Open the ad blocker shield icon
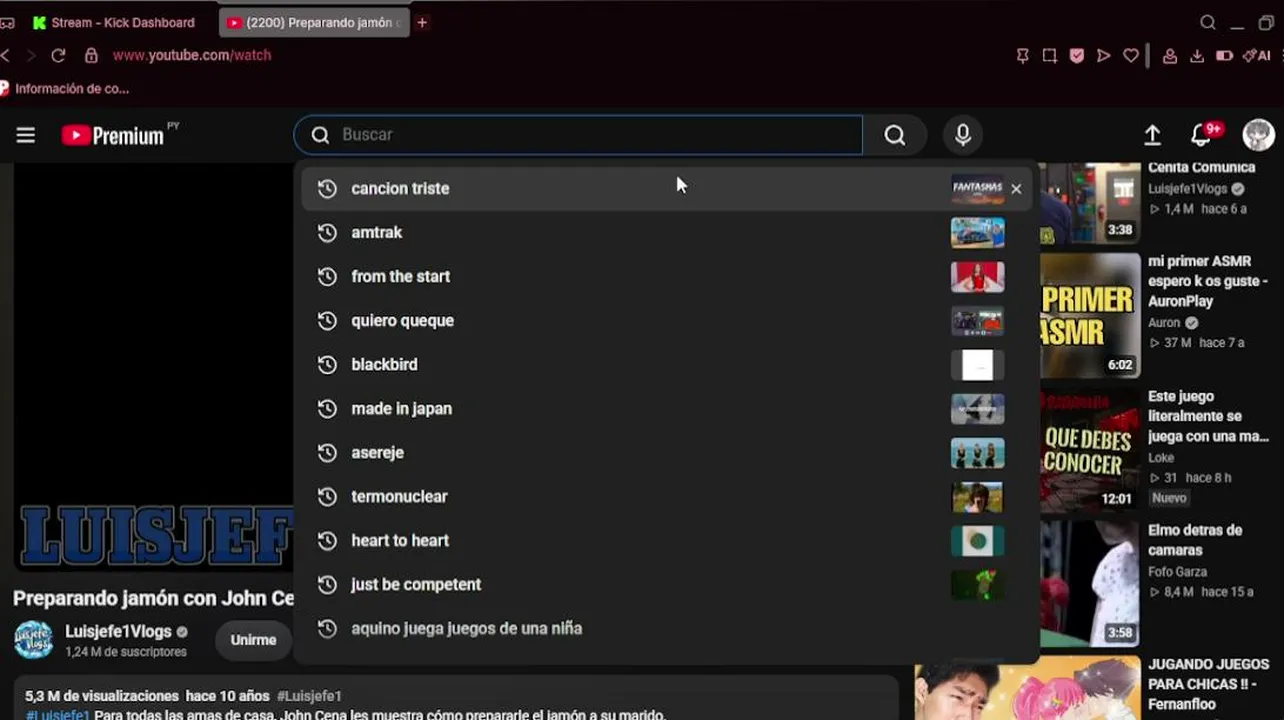Viewport: 1284px width, 720px height. pos(1077,56)
